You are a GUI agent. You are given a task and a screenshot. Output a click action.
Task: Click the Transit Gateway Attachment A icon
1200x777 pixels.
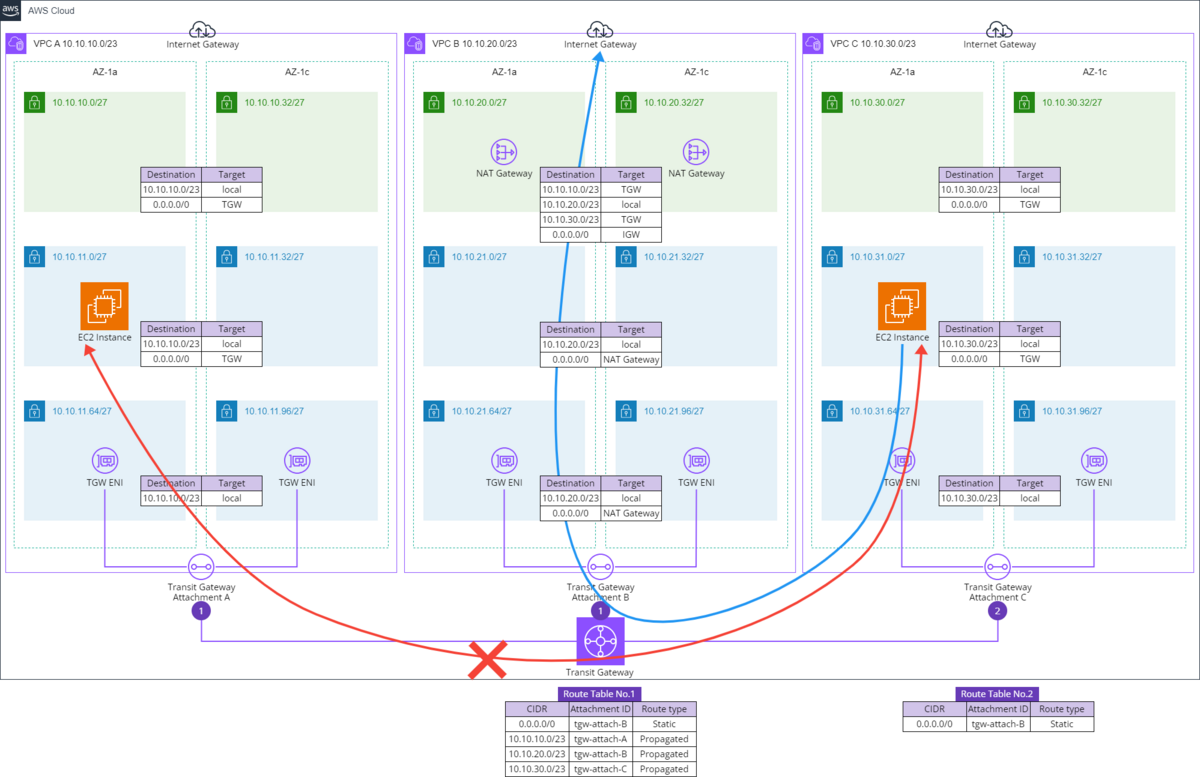pos(202,566)
